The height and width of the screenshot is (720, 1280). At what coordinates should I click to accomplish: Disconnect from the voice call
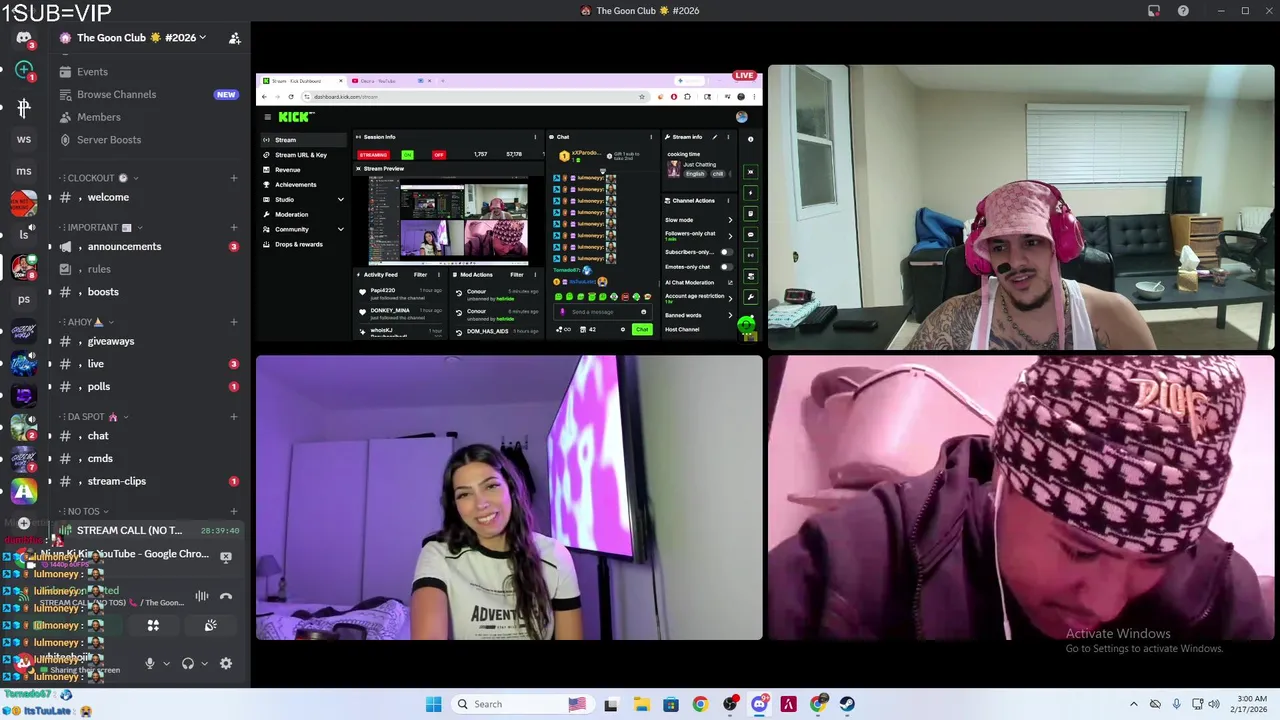click(x=226, y=596)
